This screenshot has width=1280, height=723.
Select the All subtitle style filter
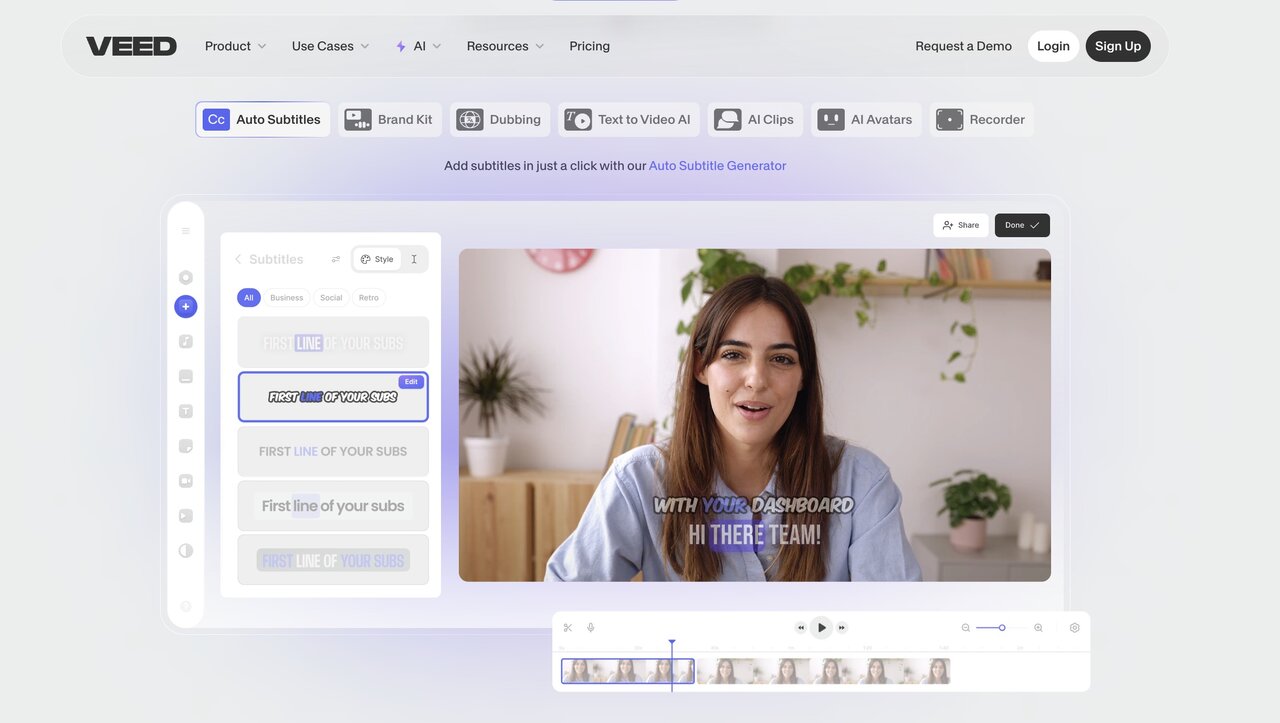[x=249, y=298]
